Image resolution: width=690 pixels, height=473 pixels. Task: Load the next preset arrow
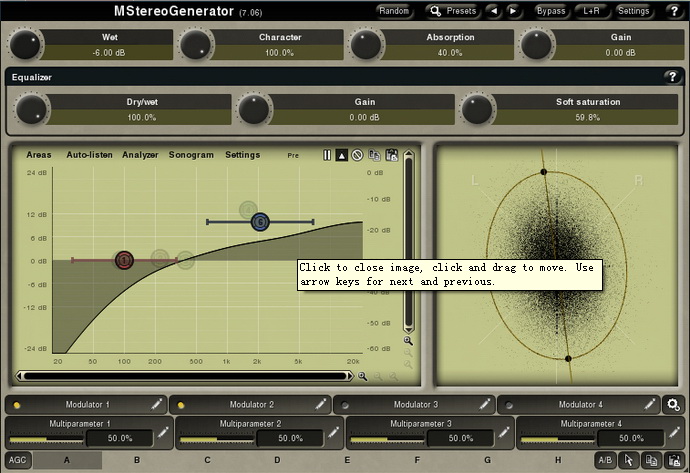coord(513,11)
